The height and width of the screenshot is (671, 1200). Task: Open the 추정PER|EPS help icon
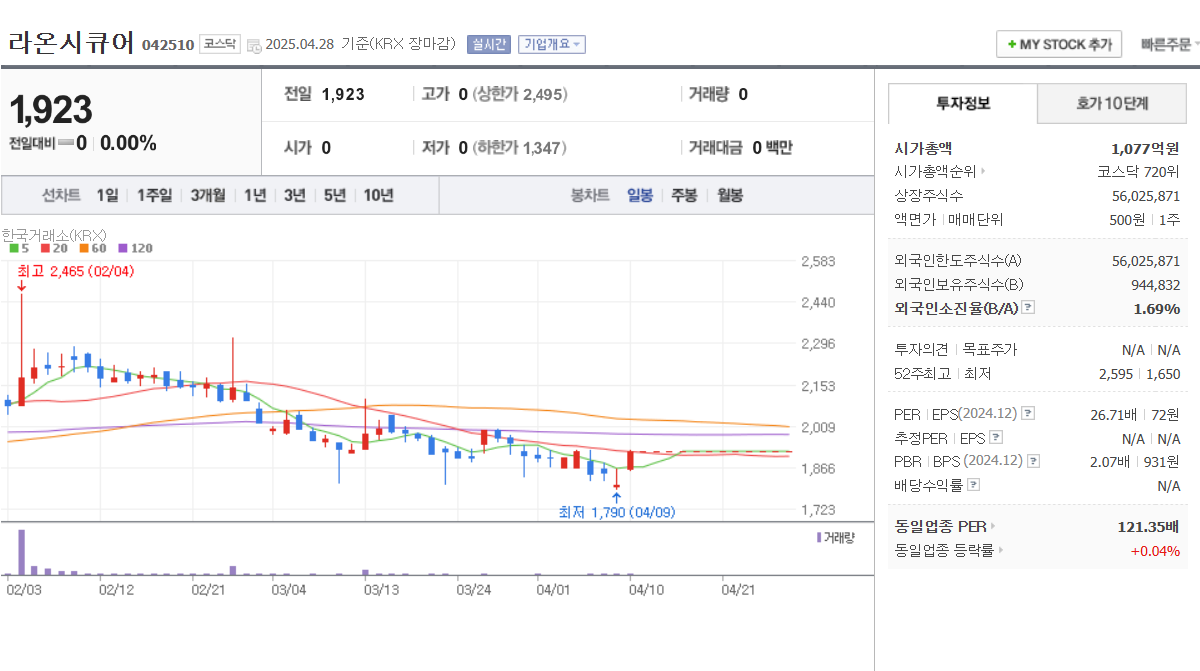[995, 438]
